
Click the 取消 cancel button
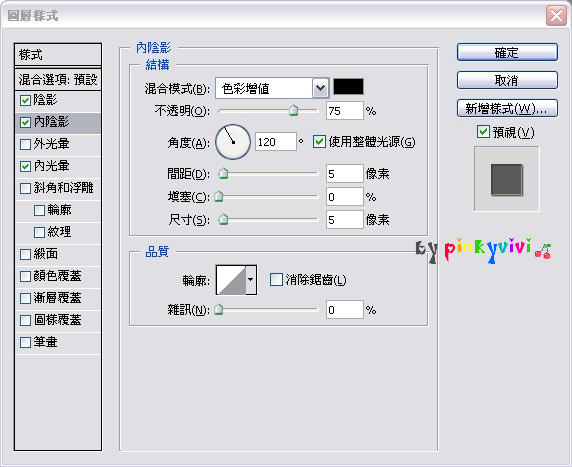click(x=507, y=80)
